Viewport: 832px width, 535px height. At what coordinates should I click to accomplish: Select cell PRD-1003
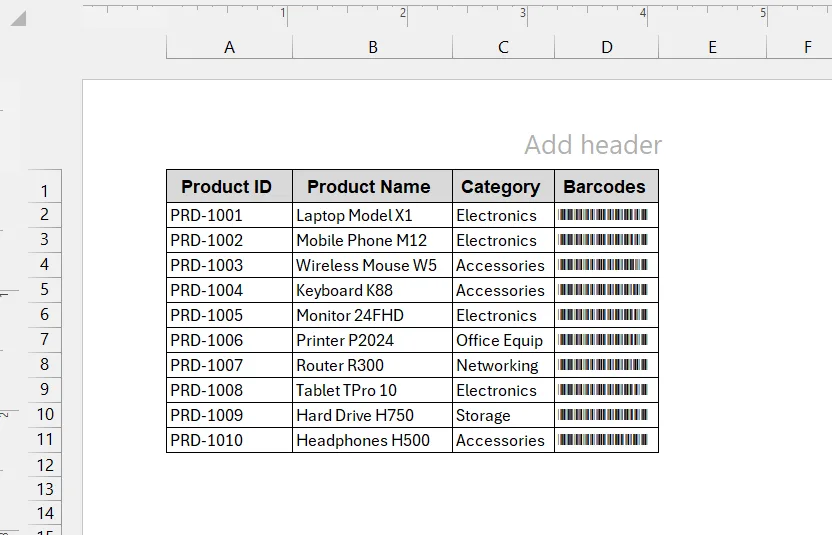pyautogui.click(x=229, y=265)
